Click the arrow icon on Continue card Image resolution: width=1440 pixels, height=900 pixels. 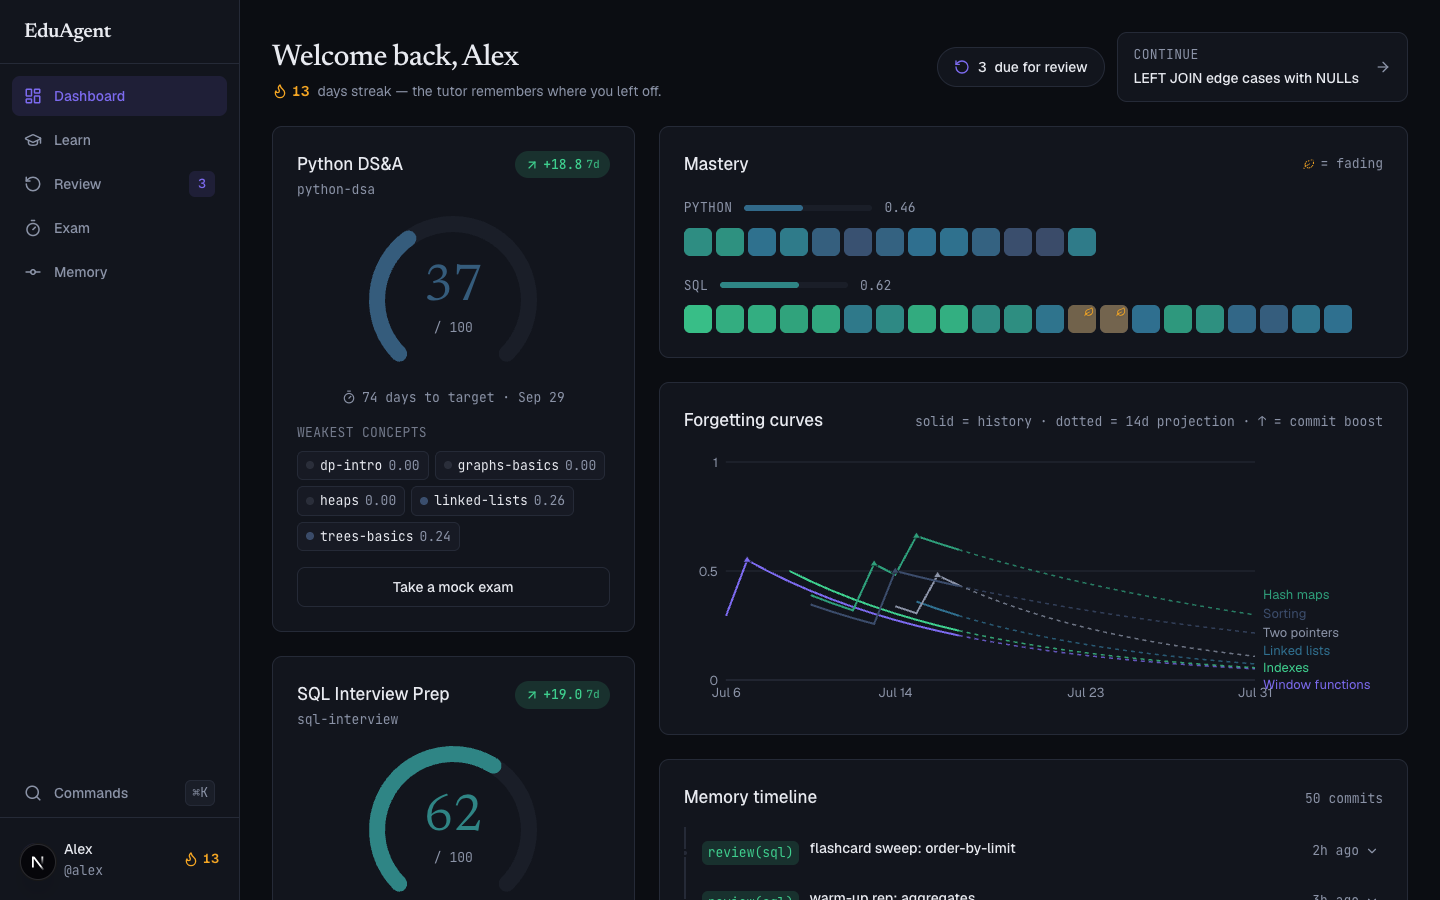pyautogui.click(x=1383, y=67)
